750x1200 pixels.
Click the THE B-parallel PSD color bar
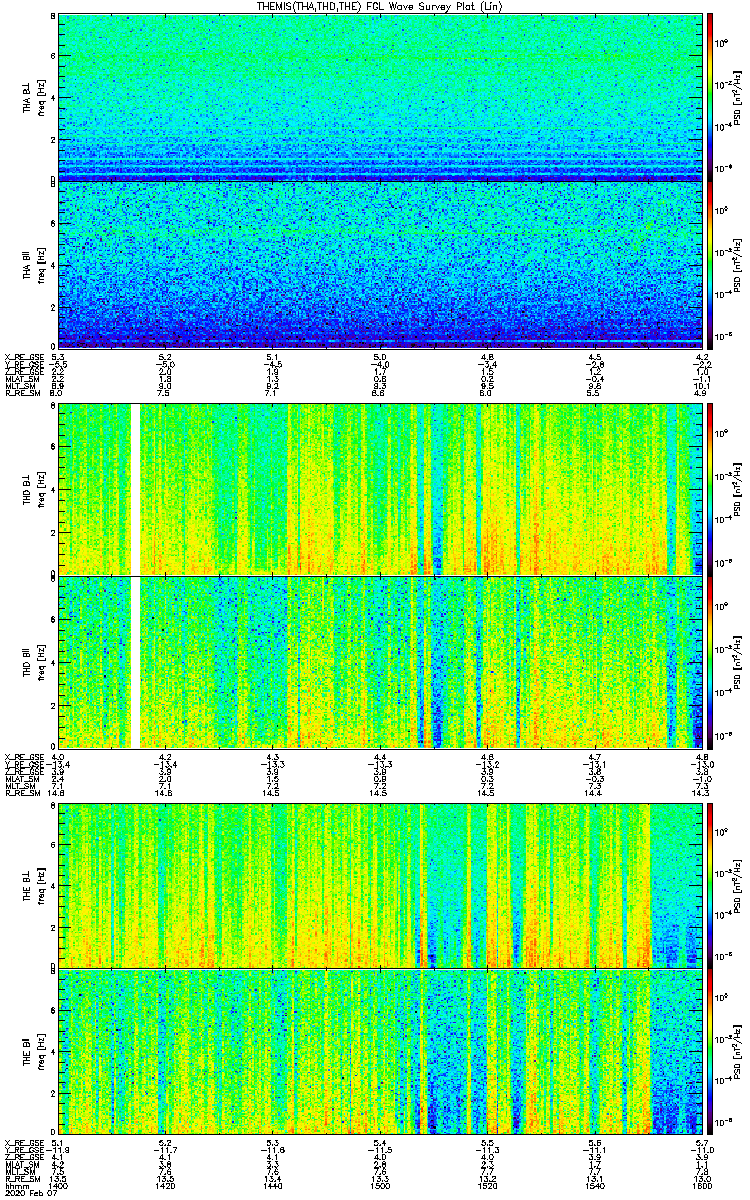pos(711,1052)
